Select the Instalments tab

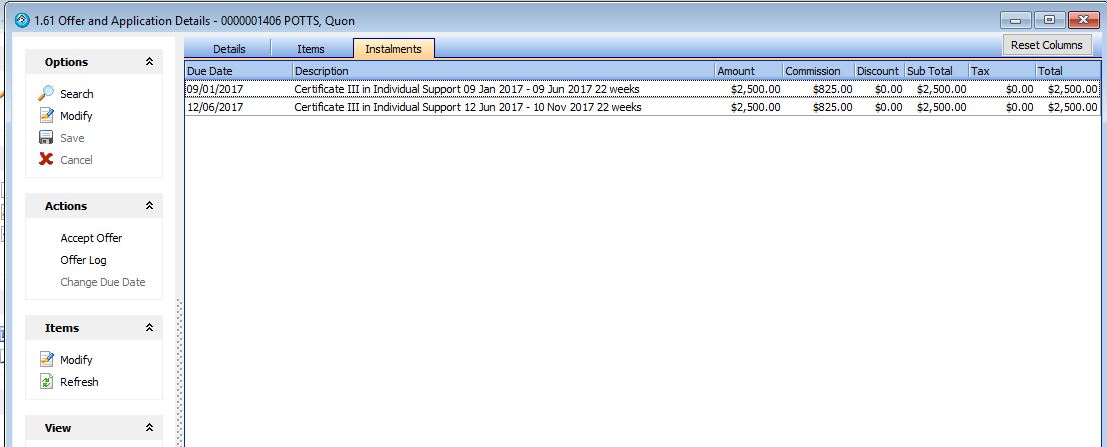393,49
